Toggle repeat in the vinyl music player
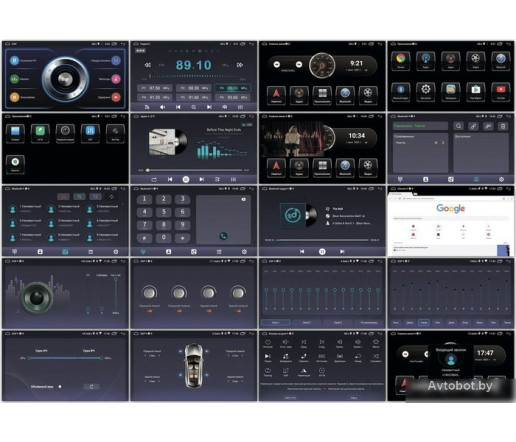Image resolution: width=516 pixels, height=442 pixels. (154, 179)
